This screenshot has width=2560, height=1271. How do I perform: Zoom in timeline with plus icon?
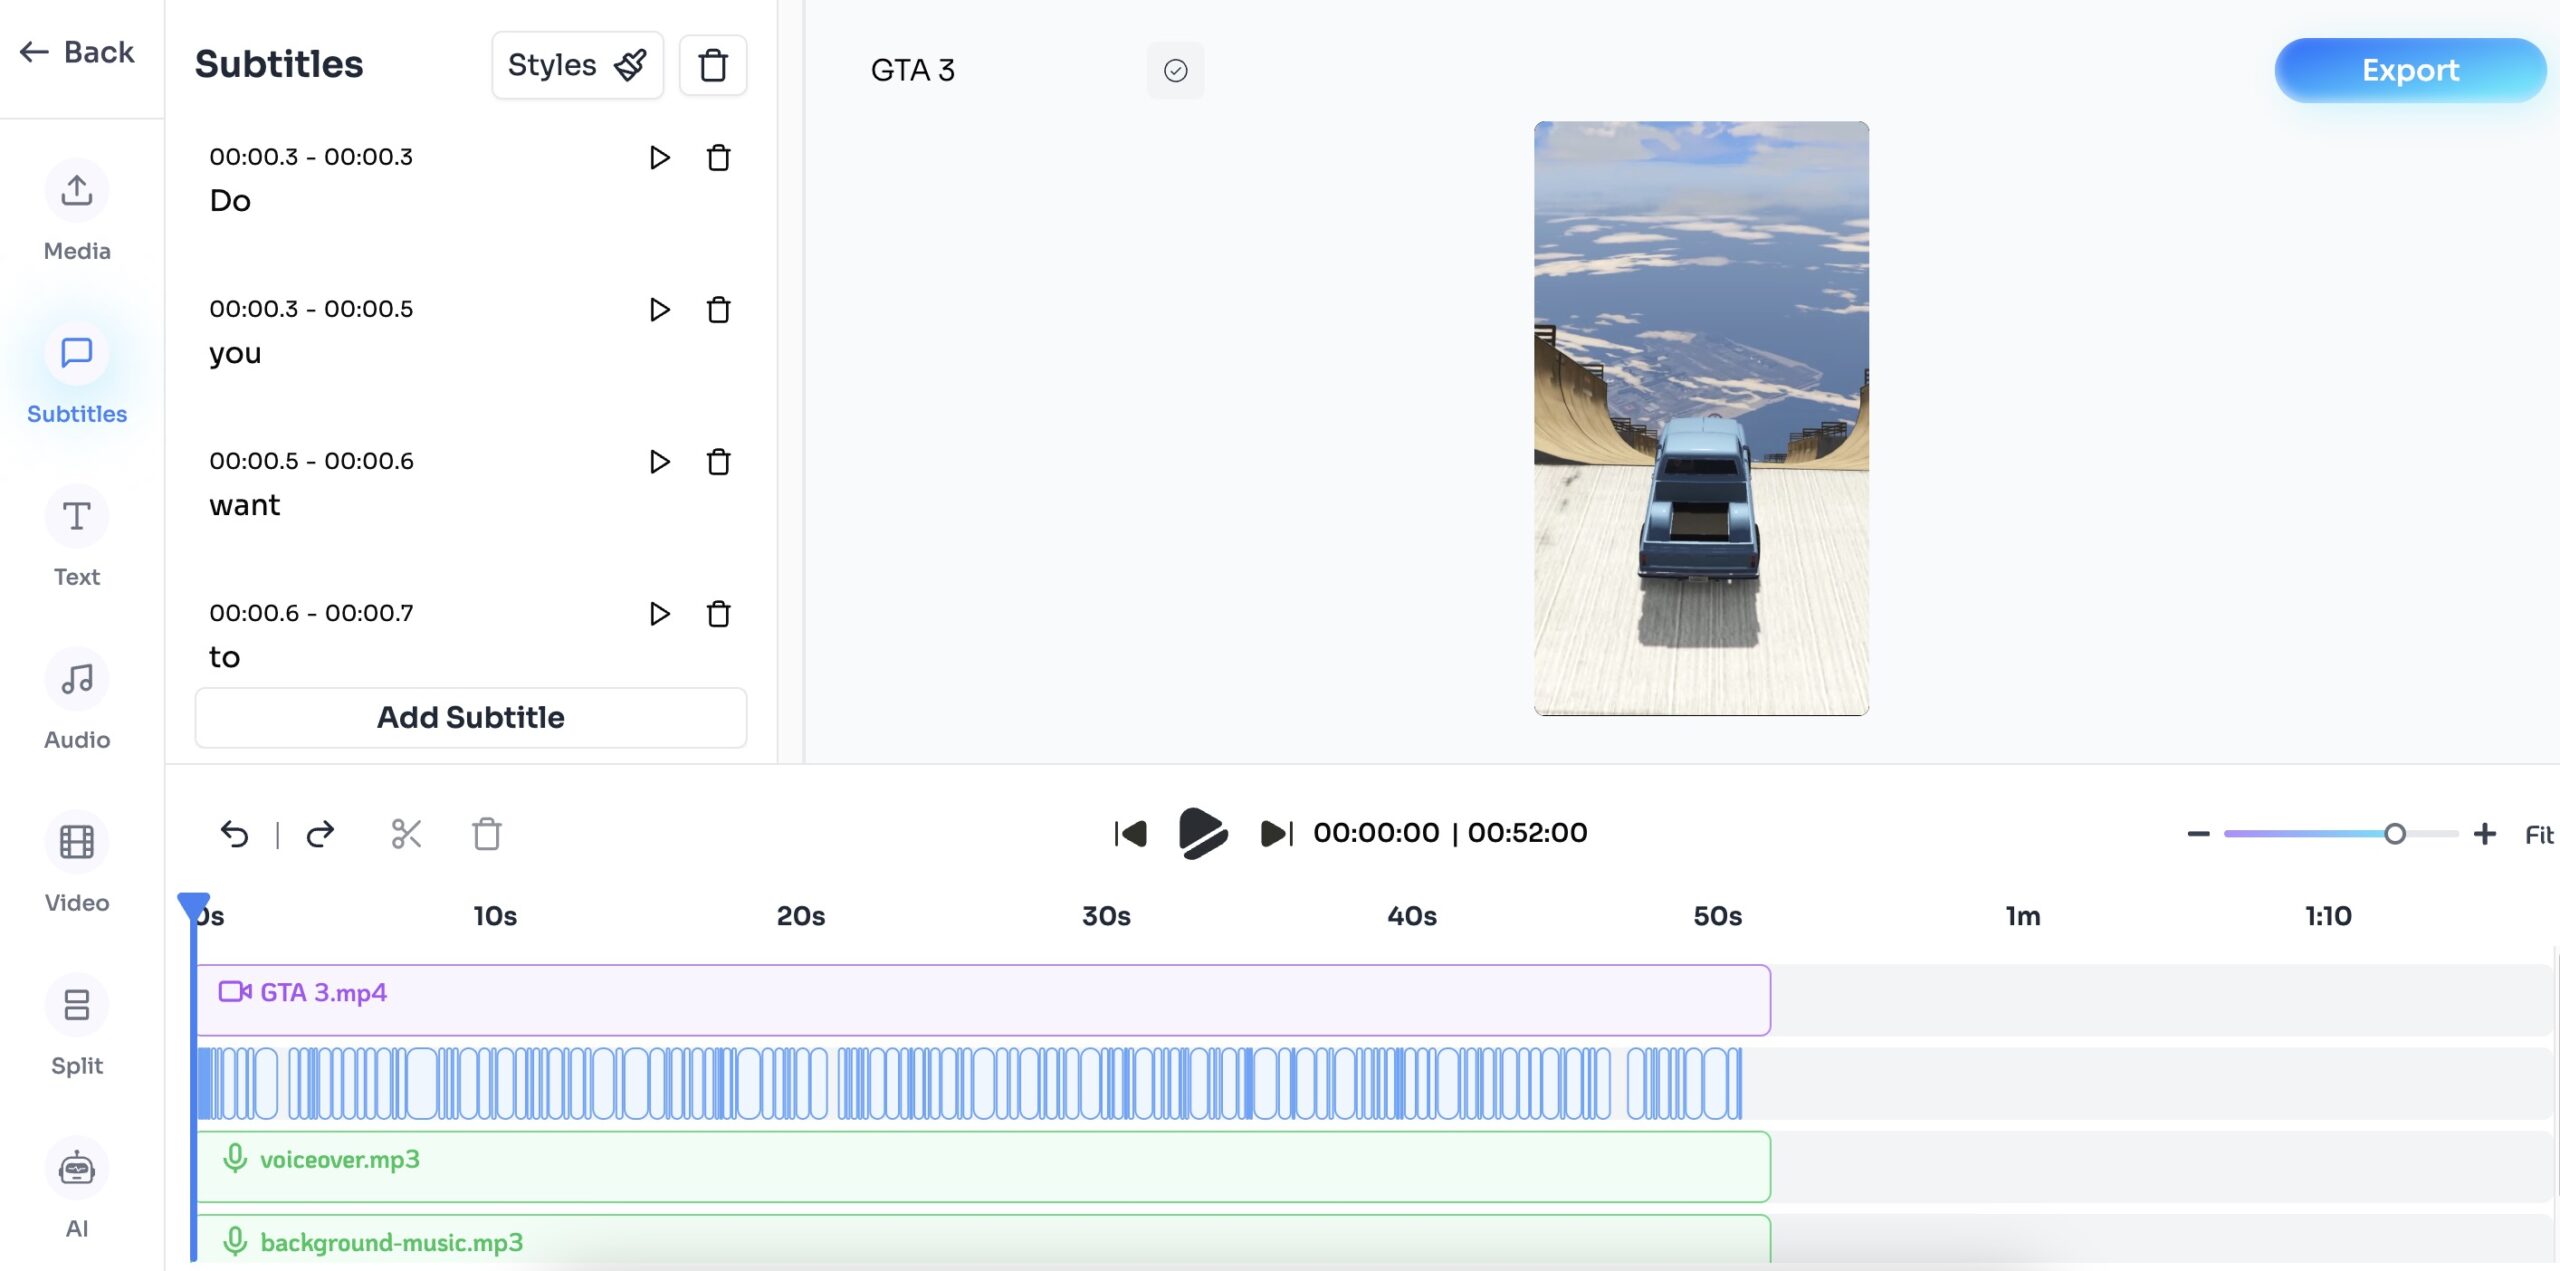coord(2485,833)
